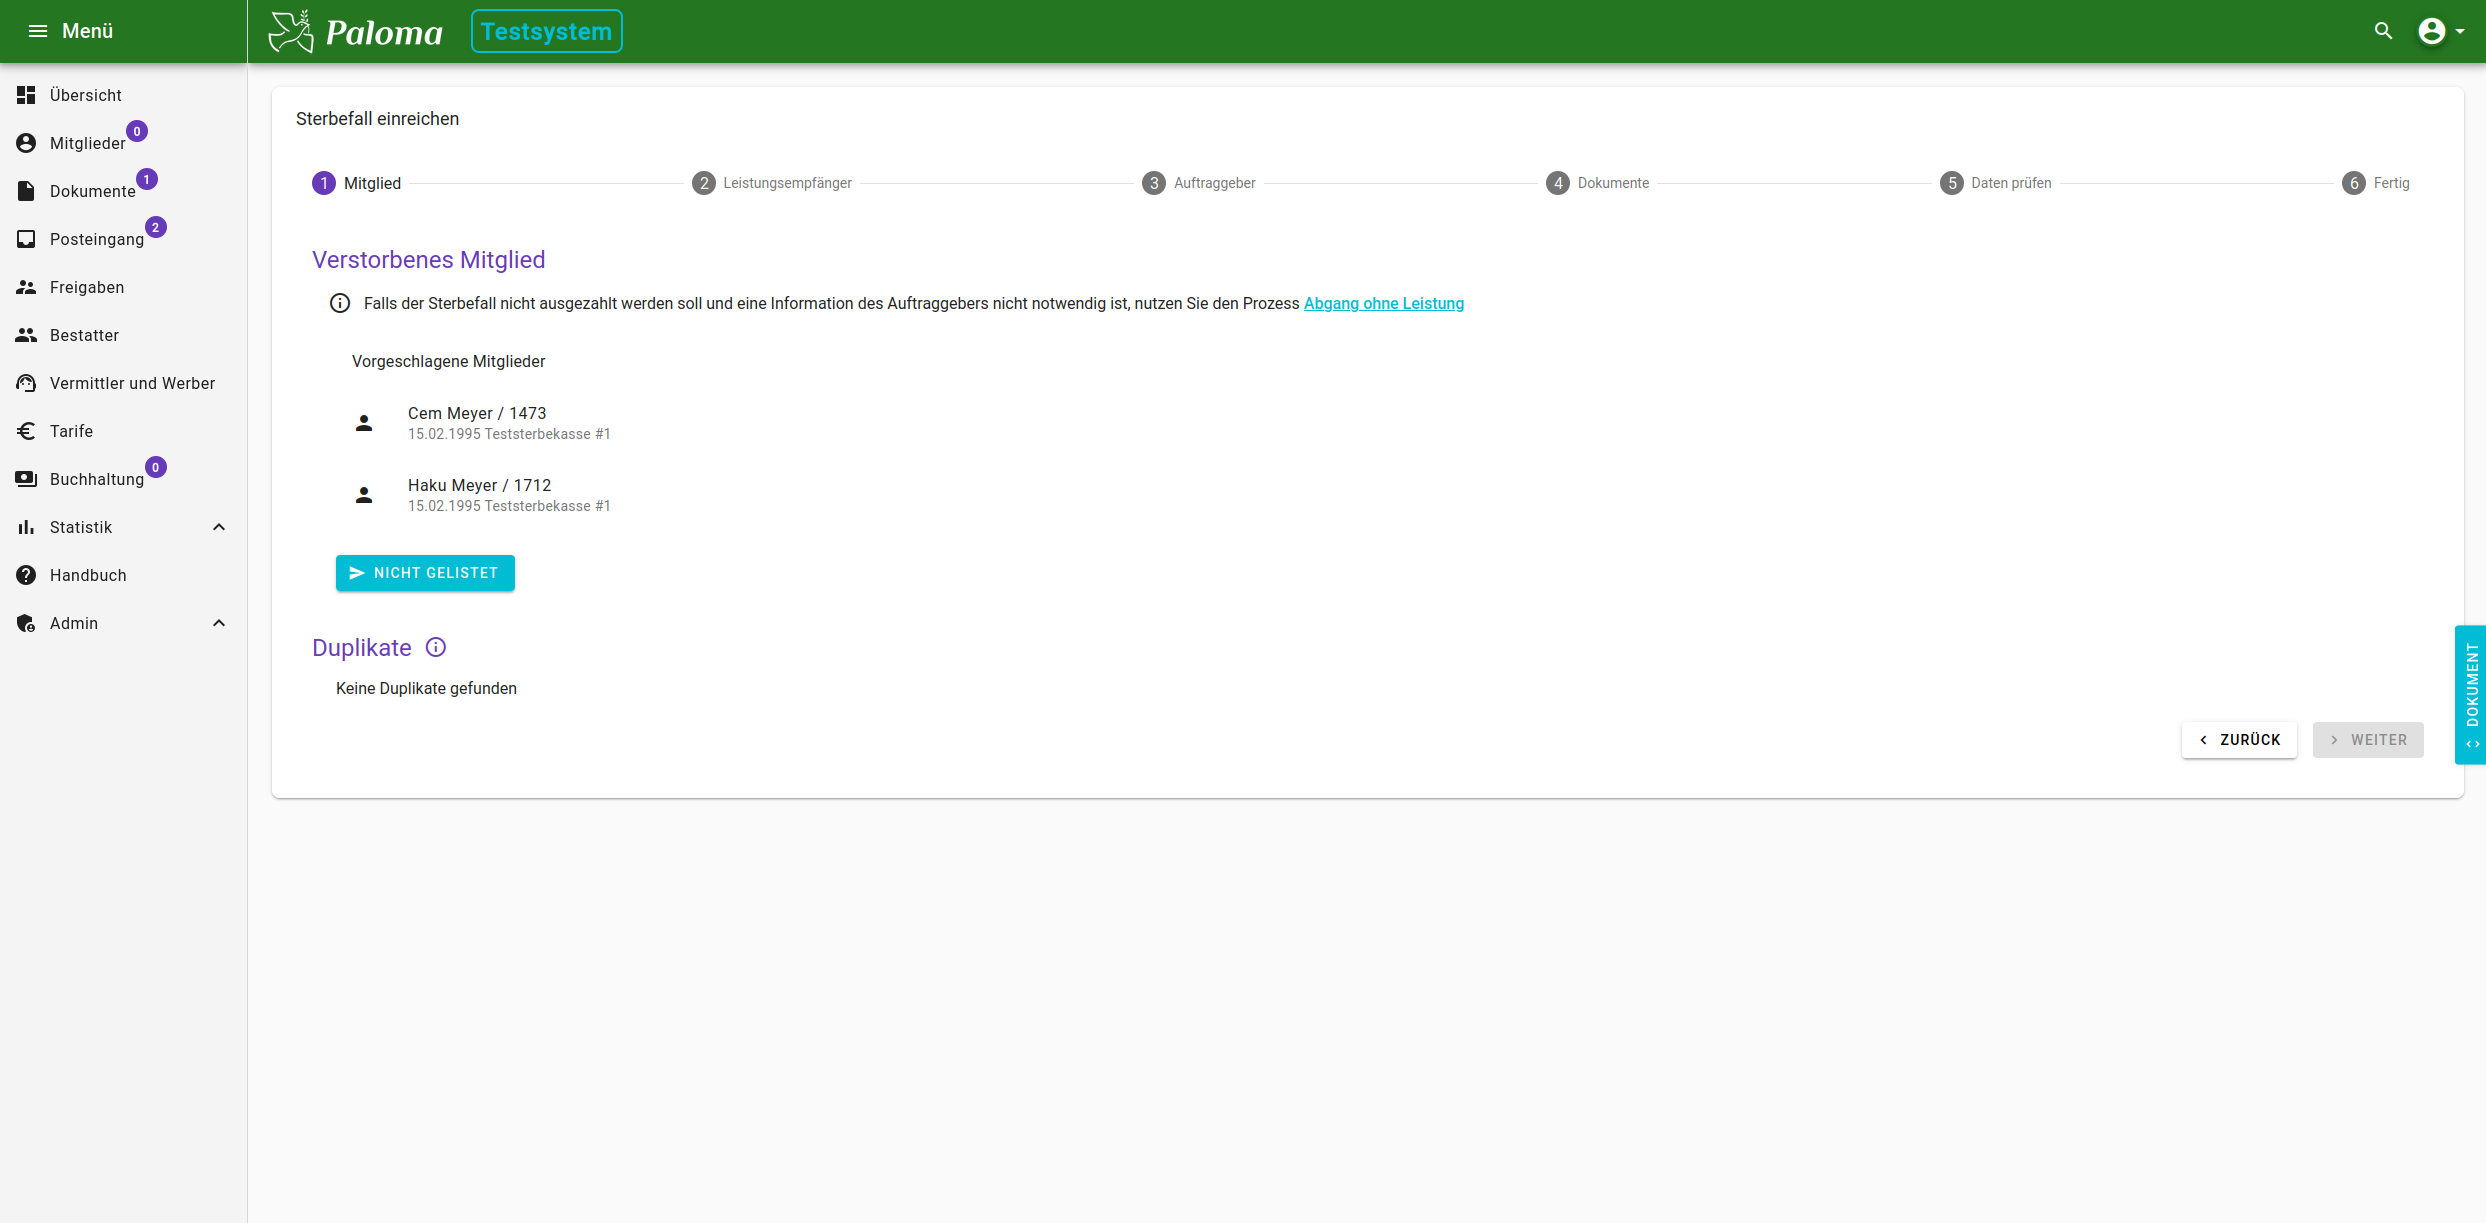The height and width of the screenshot is (1223, 2486).
Task: Open the hamburger Menü icon
Action: click(x=38, y=31)
